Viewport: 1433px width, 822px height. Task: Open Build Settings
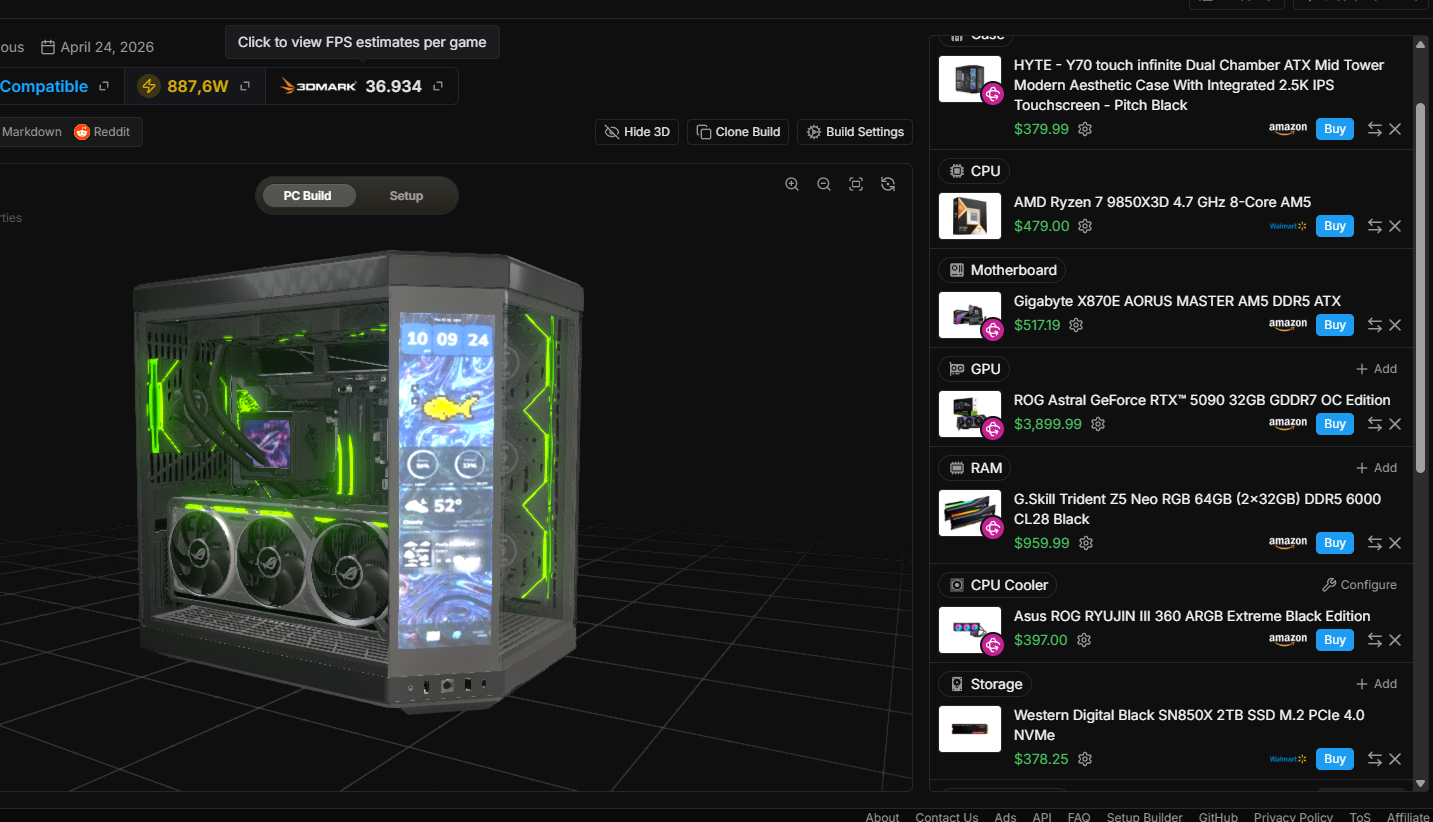click(x=855, y=132)
